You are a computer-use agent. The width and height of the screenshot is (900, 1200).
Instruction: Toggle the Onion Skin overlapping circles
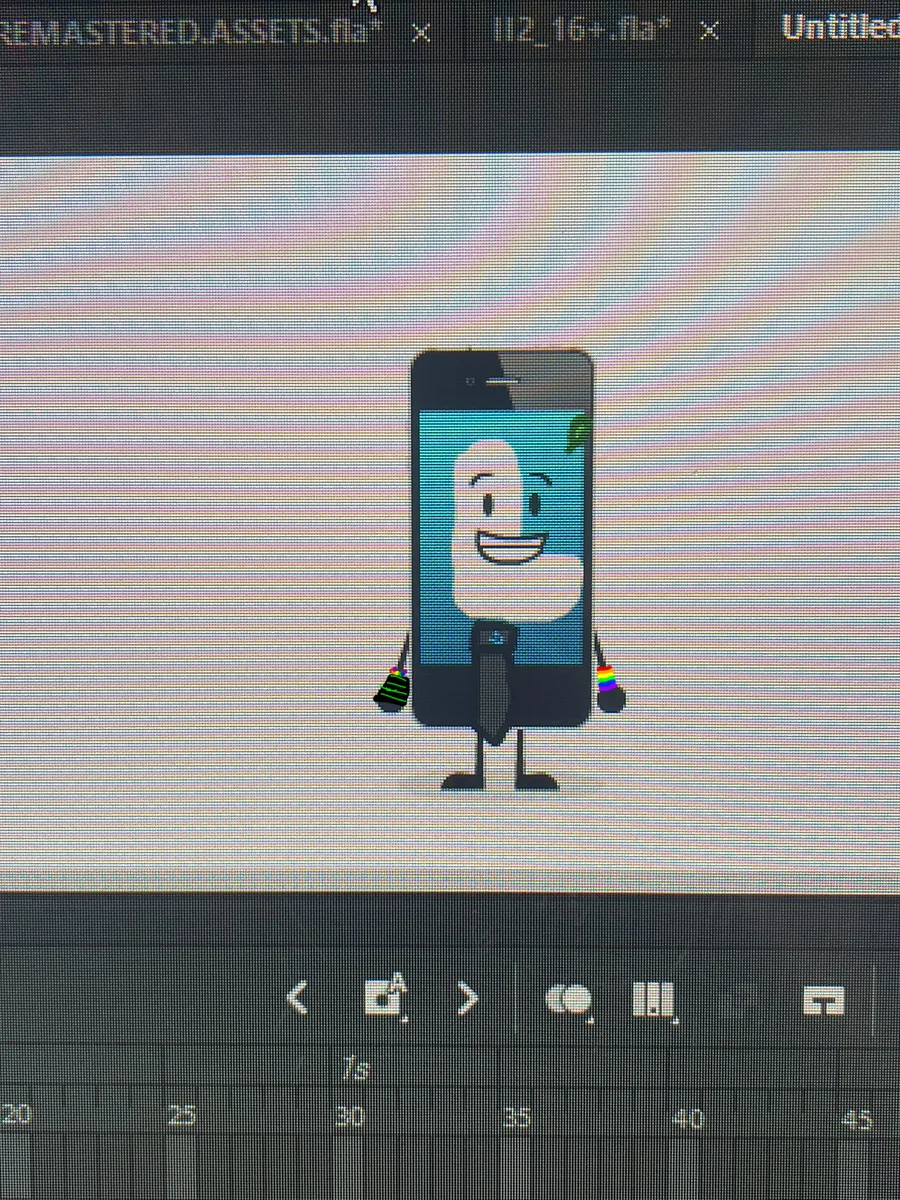pos(569,998)
